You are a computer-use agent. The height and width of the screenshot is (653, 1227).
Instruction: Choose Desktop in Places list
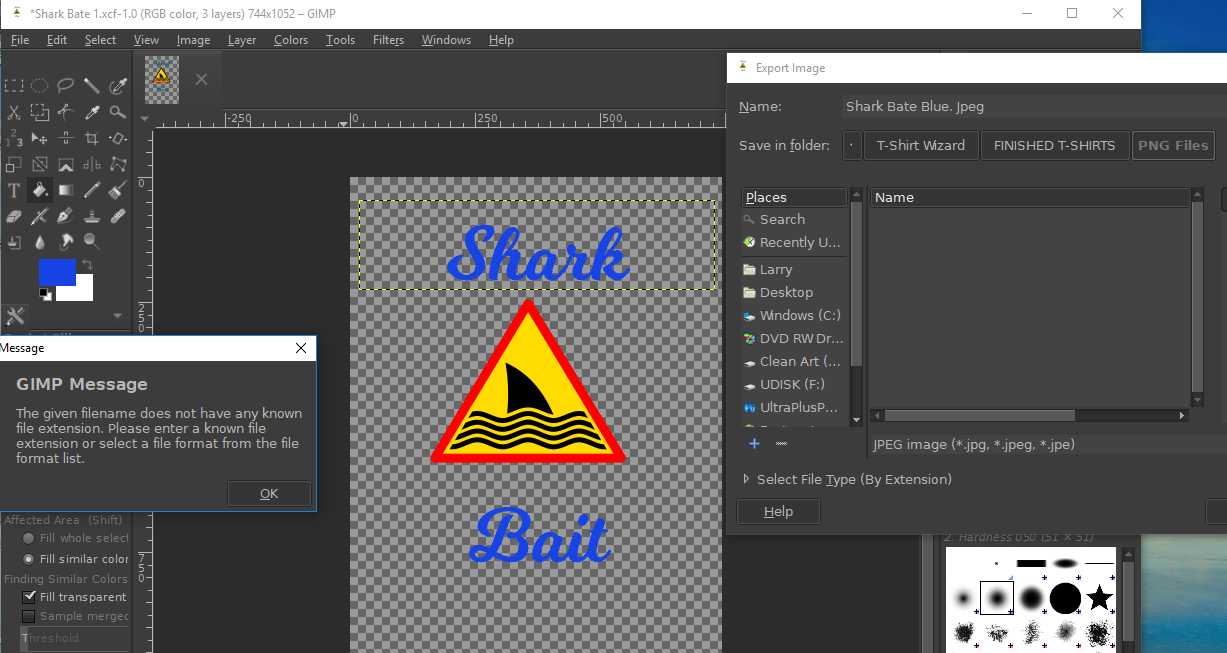(x=786, y=292)
